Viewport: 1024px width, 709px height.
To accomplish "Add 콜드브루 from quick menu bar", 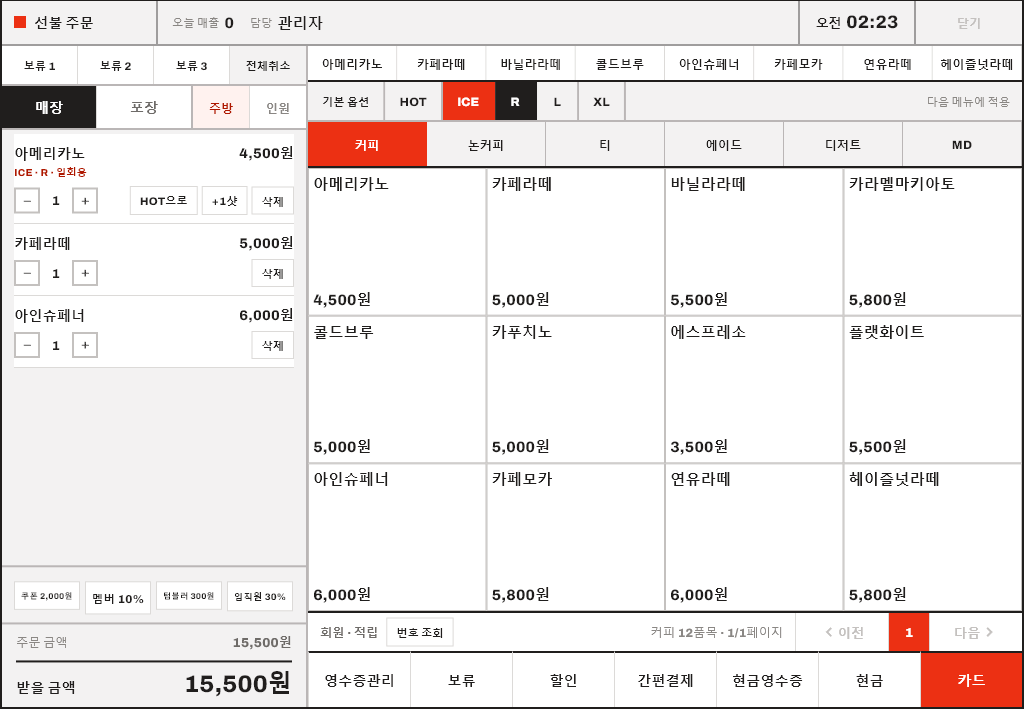I will click(620, 64).
